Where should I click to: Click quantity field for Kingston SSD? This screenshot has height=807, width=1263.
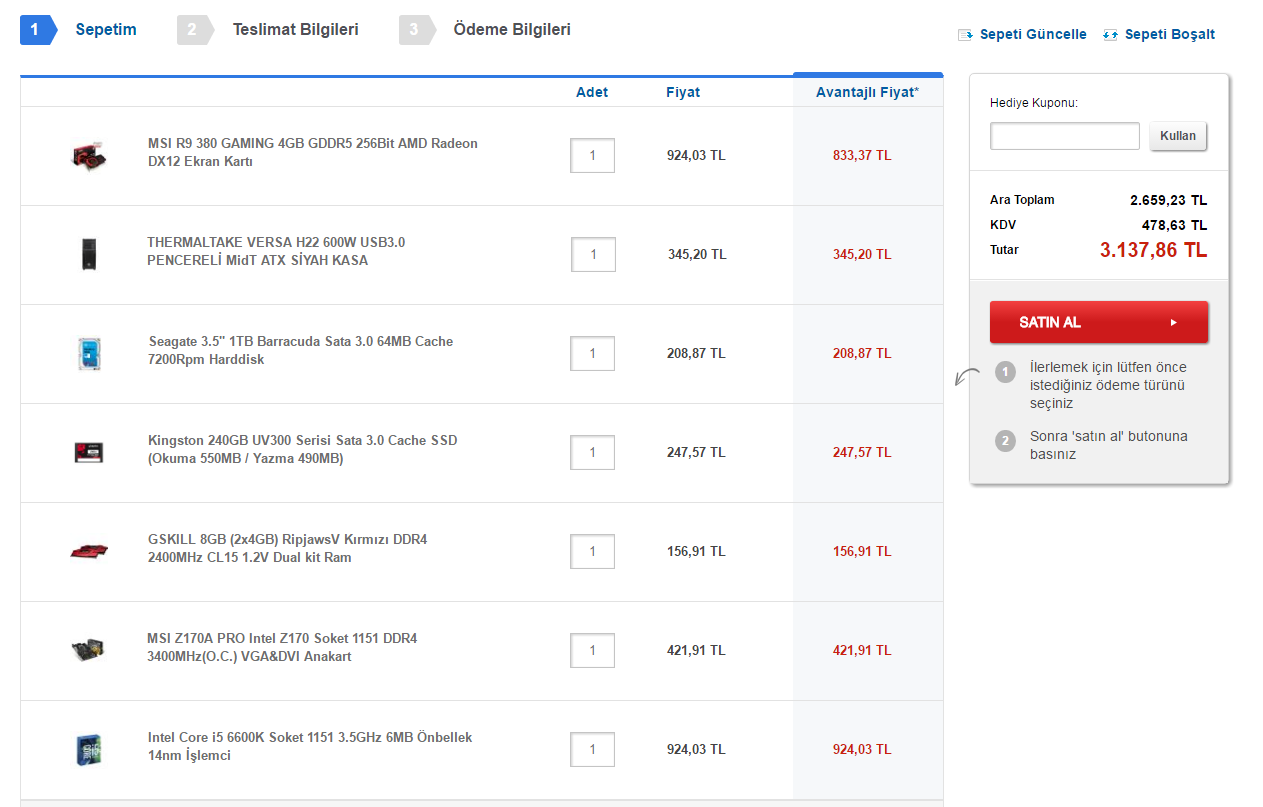pos(592,452)
